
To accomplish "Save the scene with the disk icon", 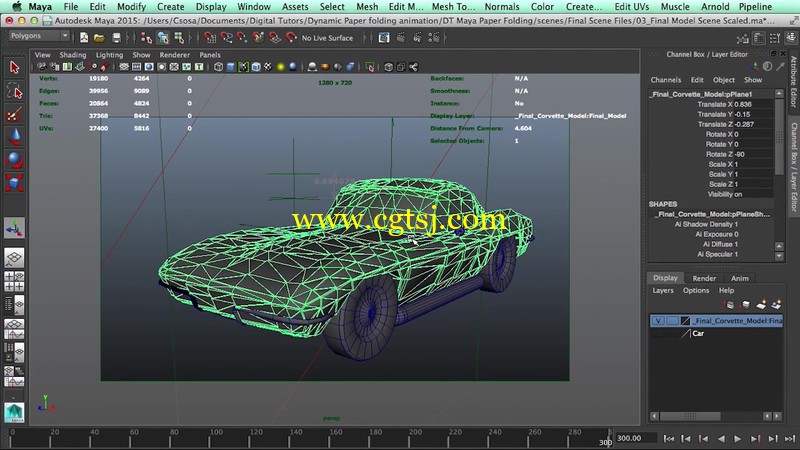I will [116, 38].
